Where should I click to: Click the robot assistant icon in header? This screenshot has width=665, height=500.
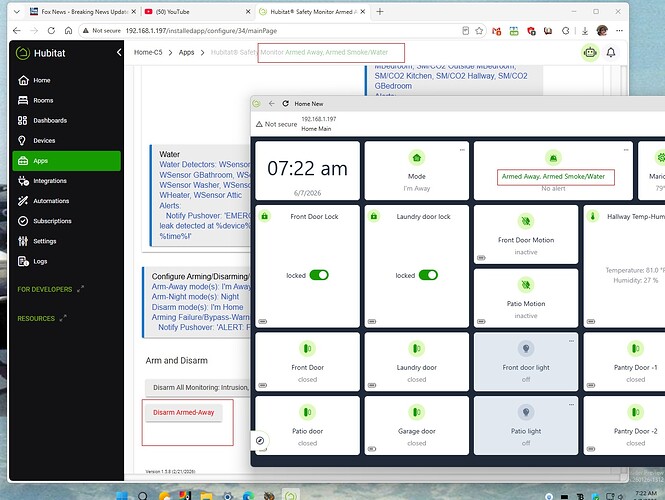click(x=590, y=53)
